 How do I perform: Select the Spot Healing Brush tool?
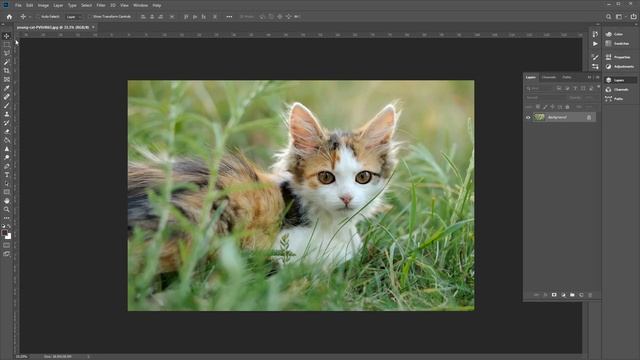(x=7, y=97)
